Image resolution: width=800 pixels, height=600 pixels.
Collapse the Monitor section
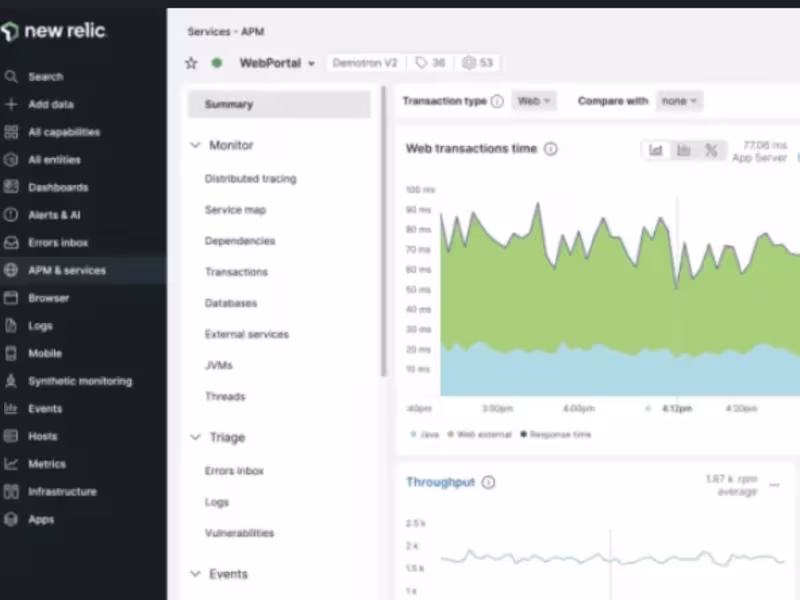(195, 145)
